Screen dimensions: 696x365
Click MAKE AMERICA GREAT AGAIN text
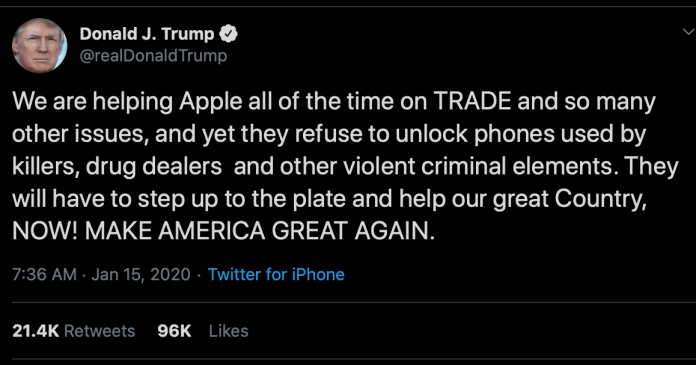point(260,231)
